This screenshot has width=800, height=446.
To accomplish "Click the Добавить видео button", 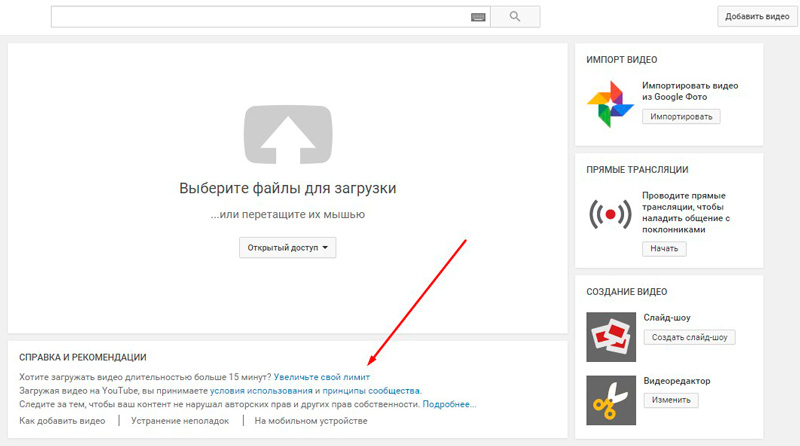I will tap(757, 16).
